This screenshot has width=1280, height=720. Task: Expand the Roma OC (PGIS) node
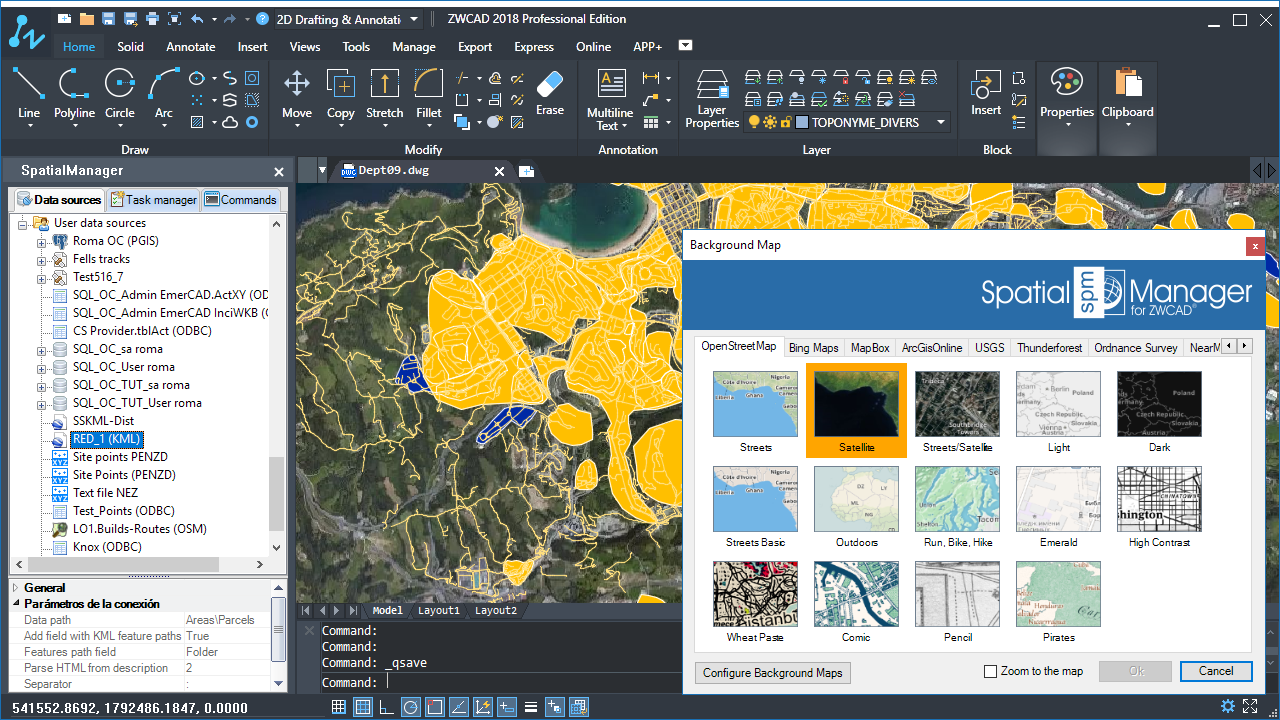click(41, 241)
